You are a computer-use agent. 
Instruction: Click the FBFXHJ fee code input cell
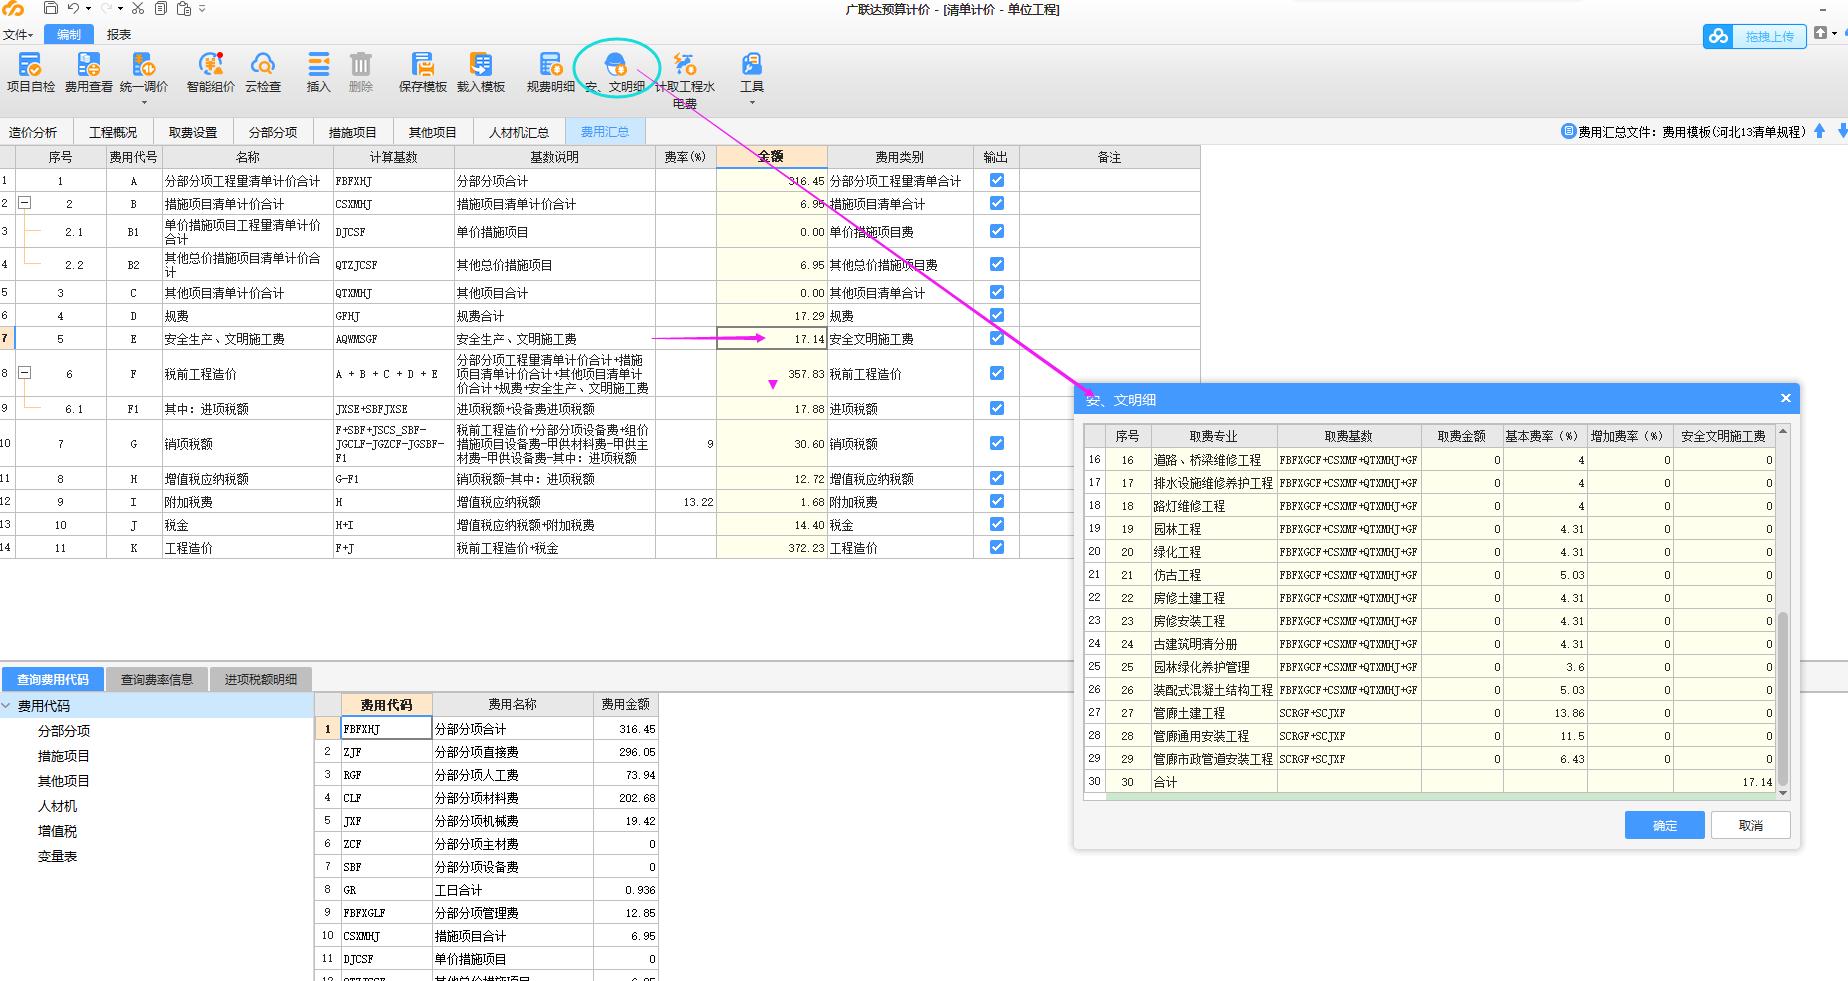coord(386,729)
